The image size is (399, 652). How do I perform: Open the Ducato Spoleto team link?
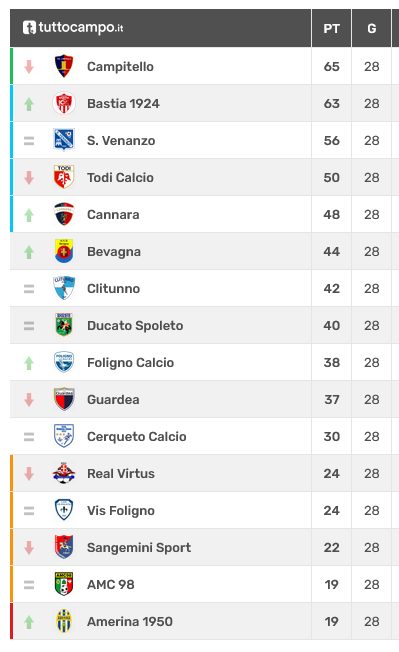[135, 326]
